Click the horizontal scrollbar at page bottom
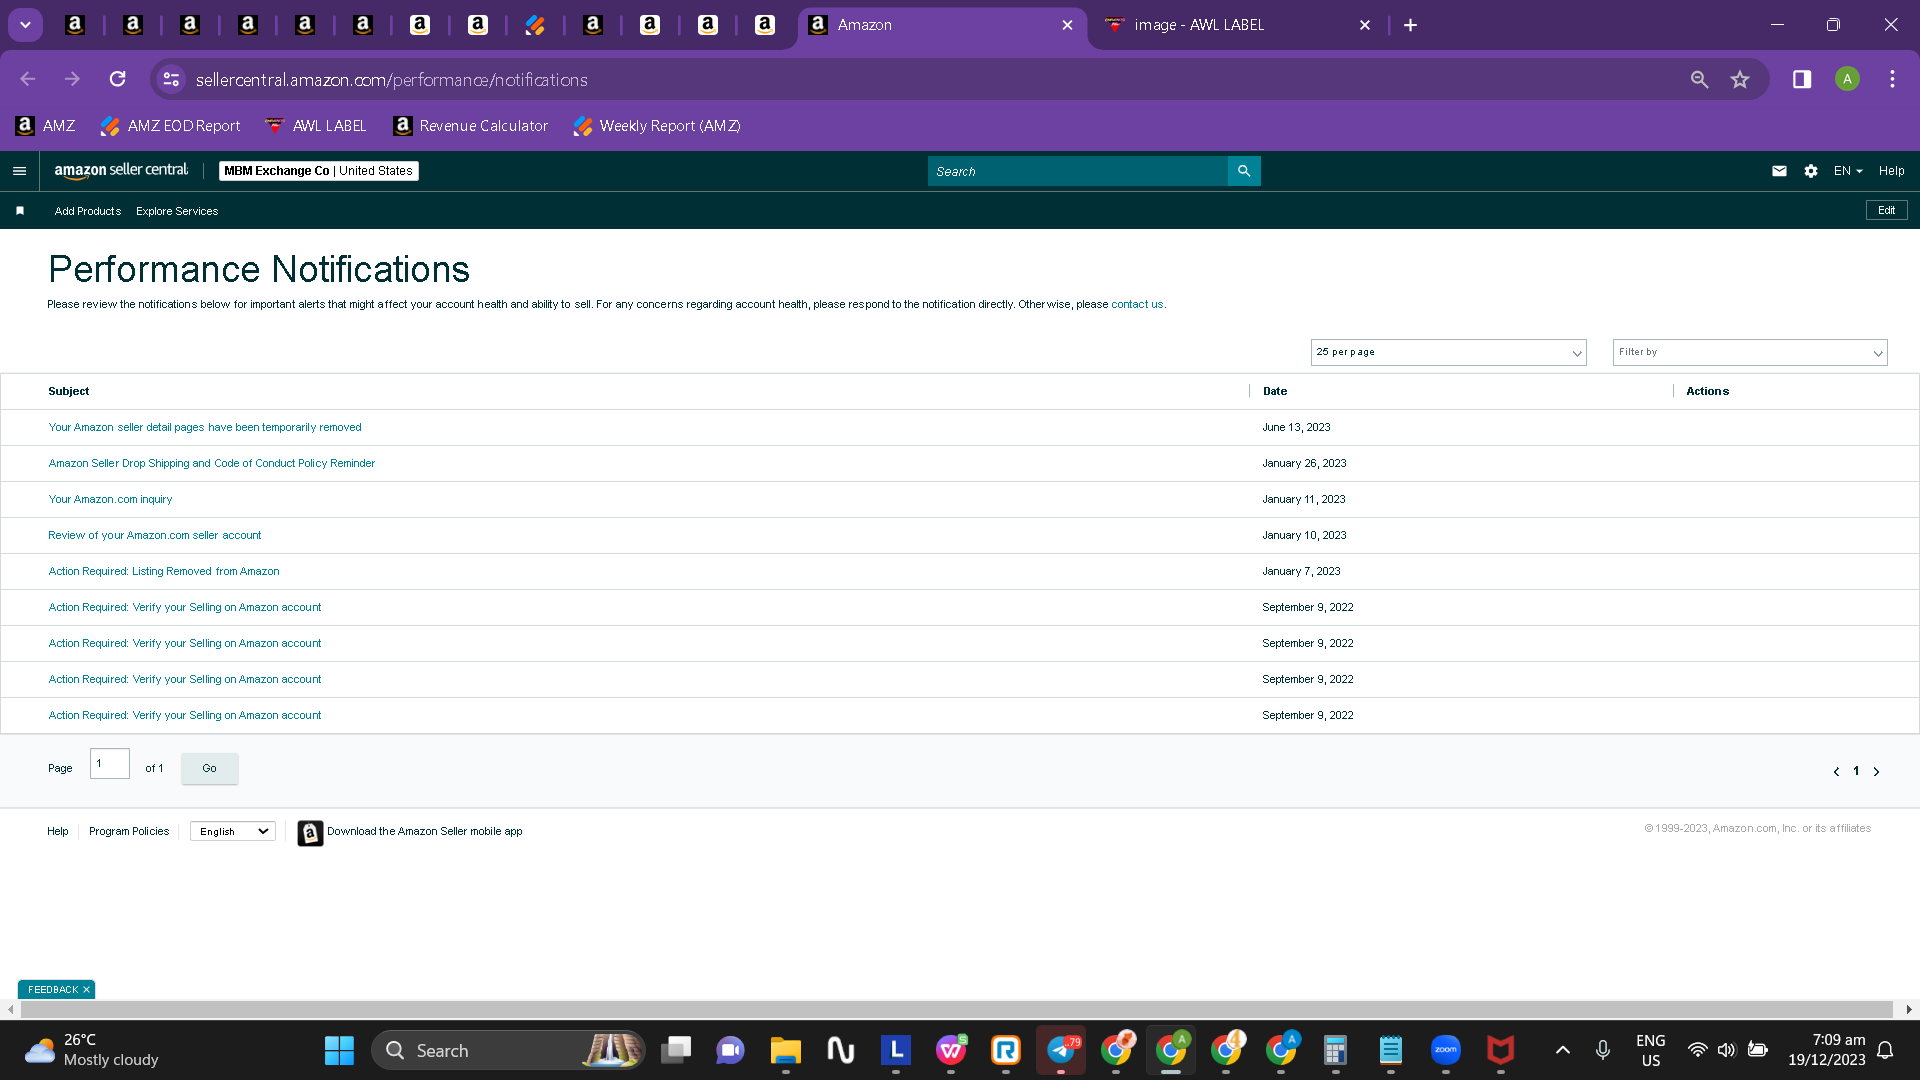 tap(956, 1009)
